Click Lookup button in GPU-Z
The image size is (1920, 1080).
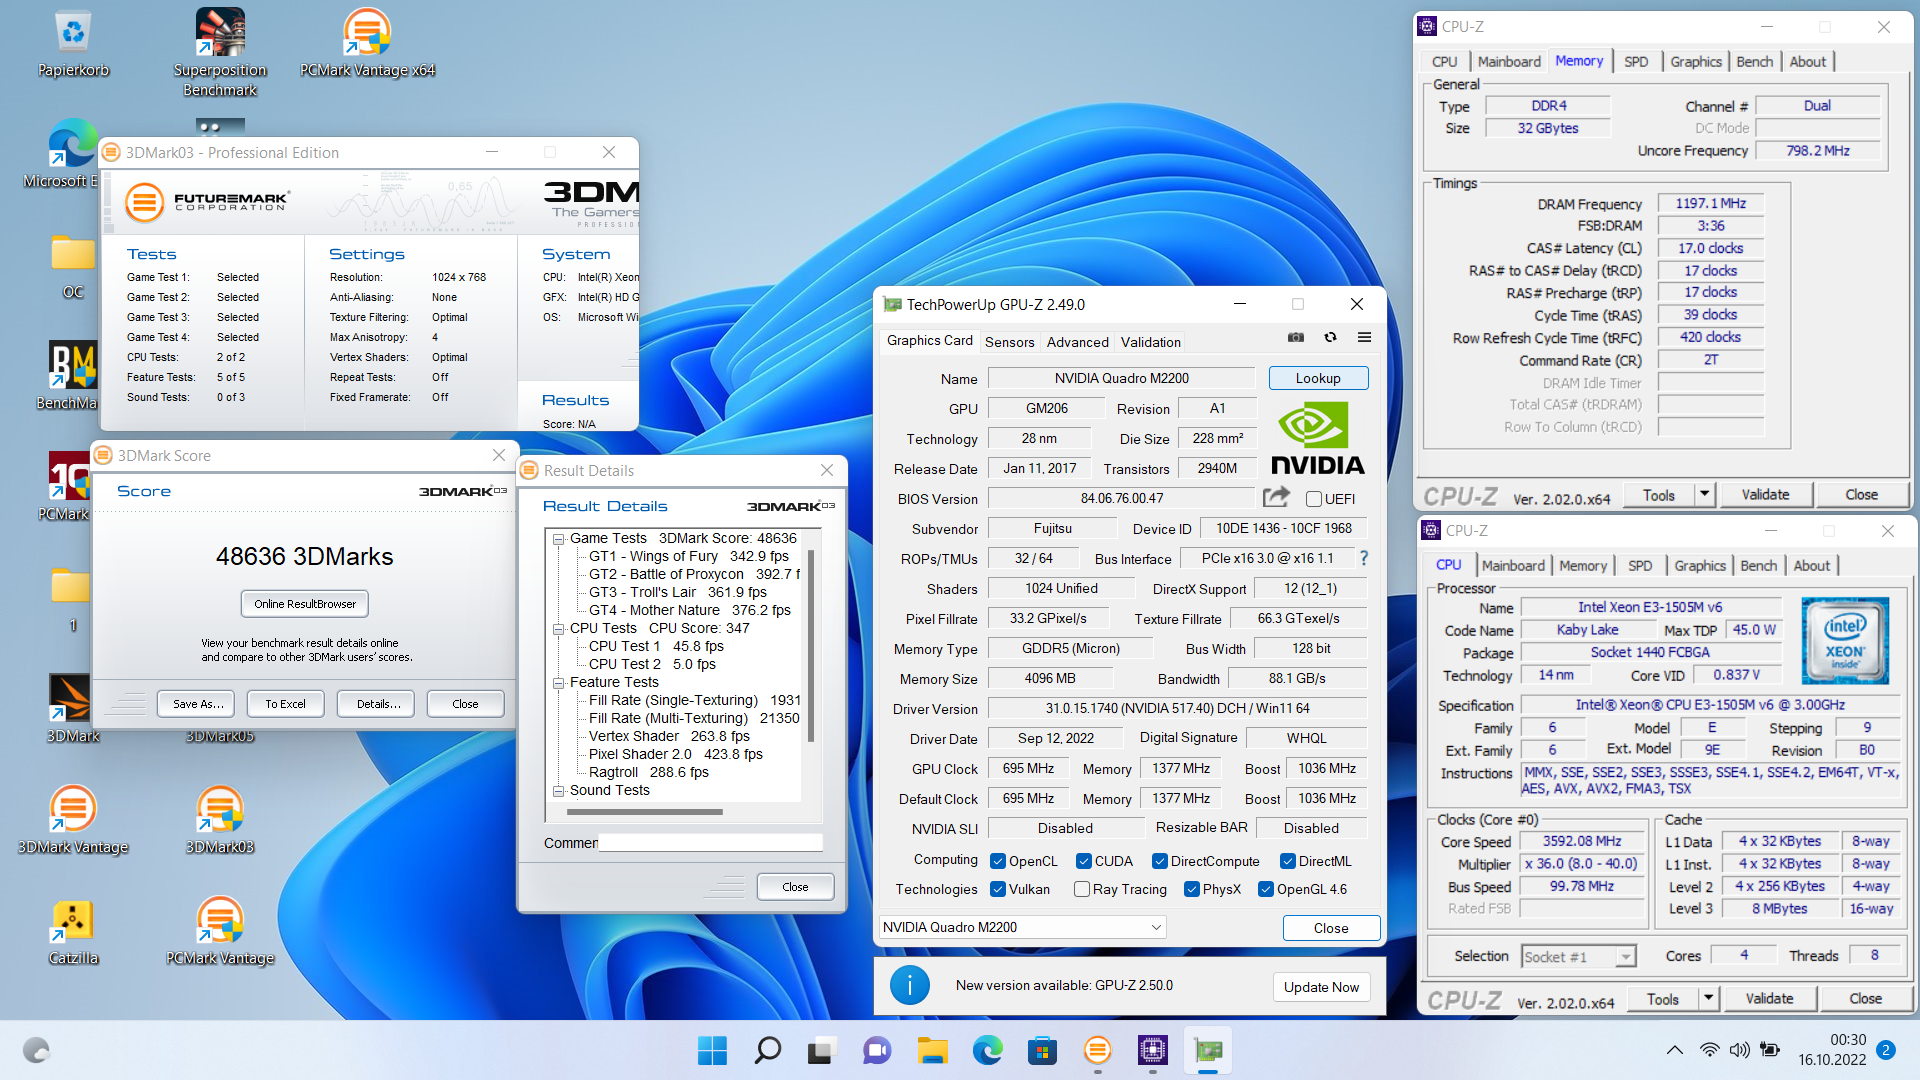(1318, 378)
